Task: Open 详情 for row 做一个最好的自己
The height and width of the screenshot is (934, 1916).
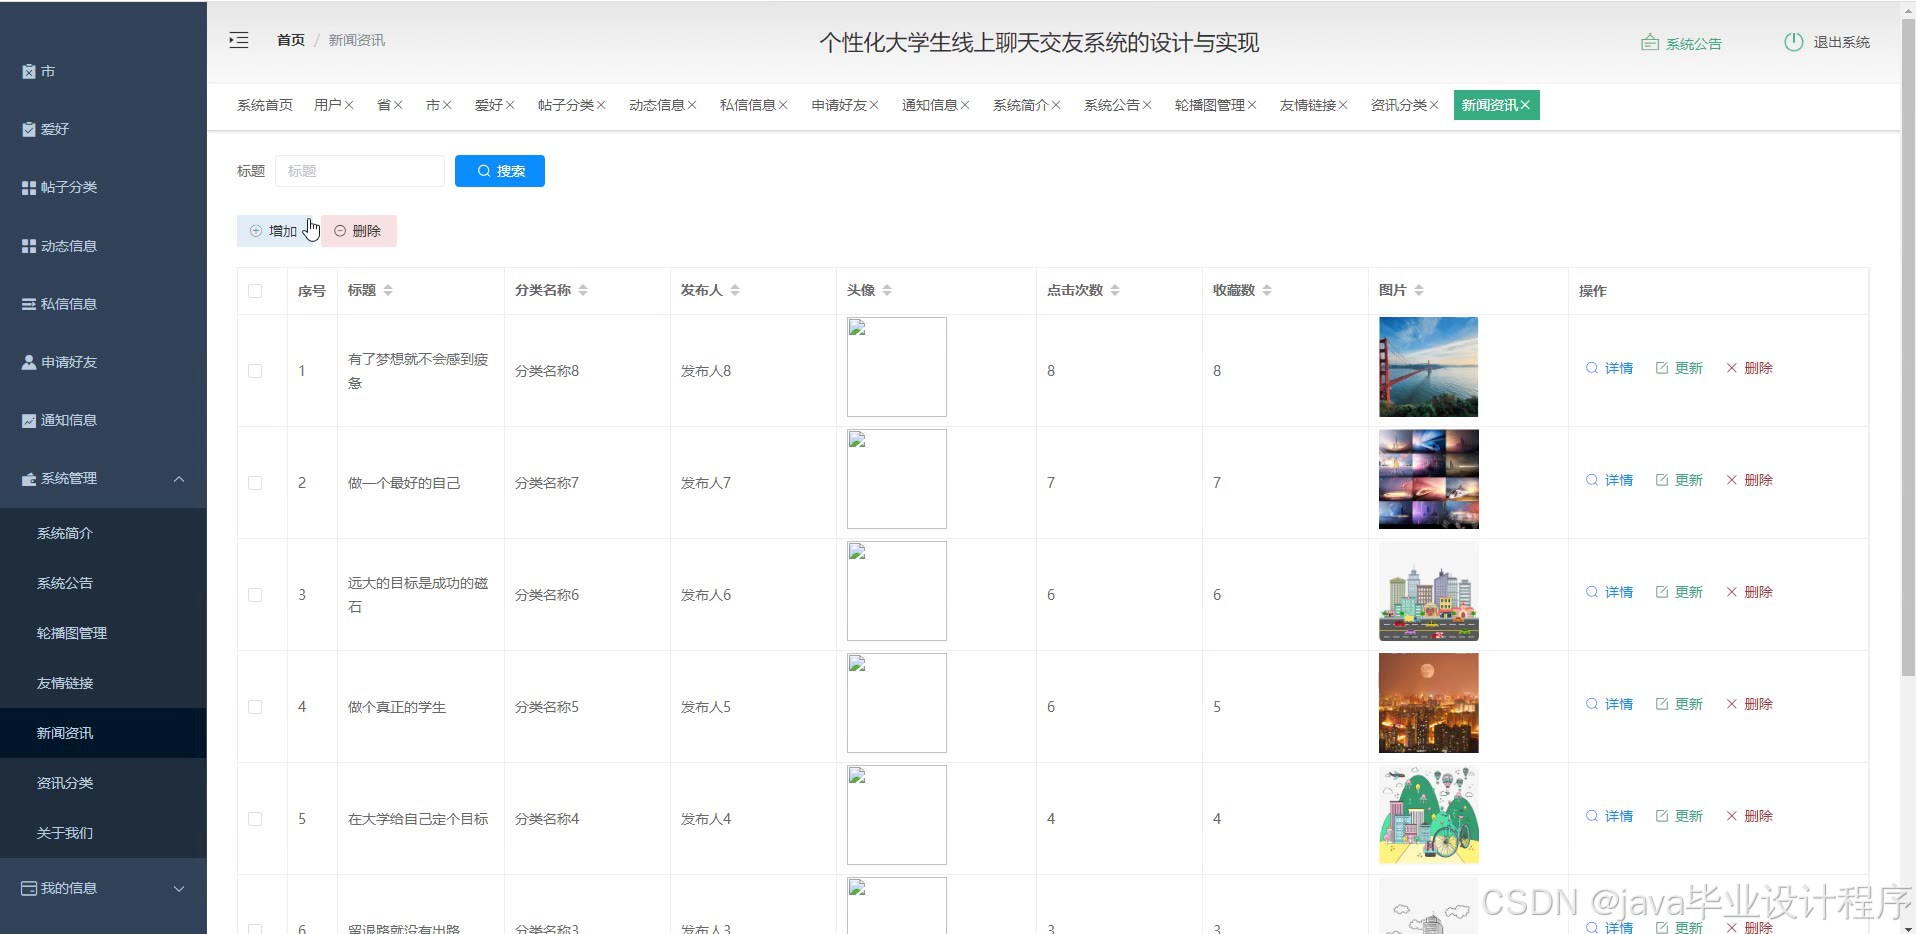Action: (x=1609, y=480)
